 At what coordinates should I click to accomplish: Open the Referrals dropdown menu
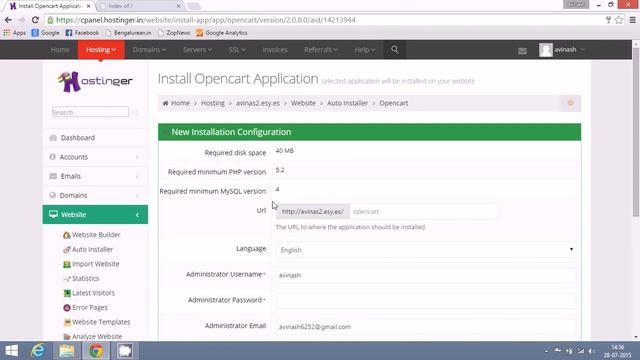tap(321, 49)
